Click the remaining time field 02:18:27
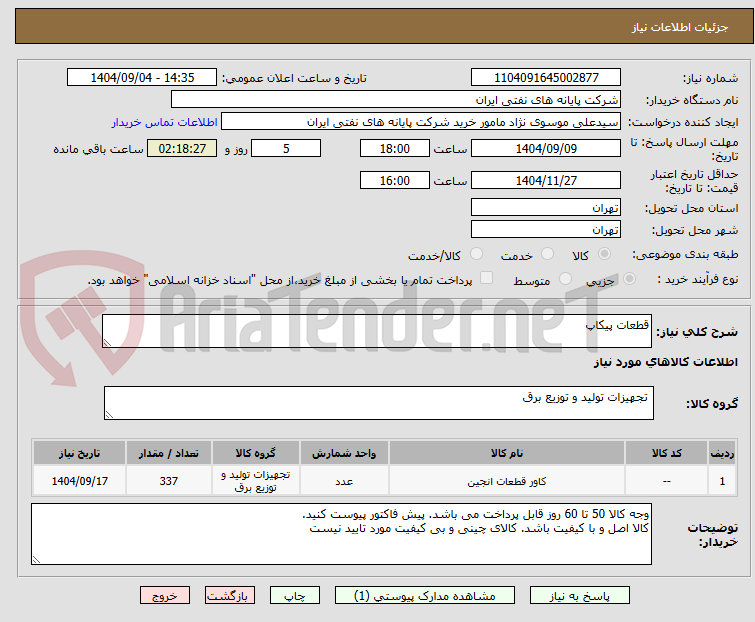755x622 pixels. (182, 148)
